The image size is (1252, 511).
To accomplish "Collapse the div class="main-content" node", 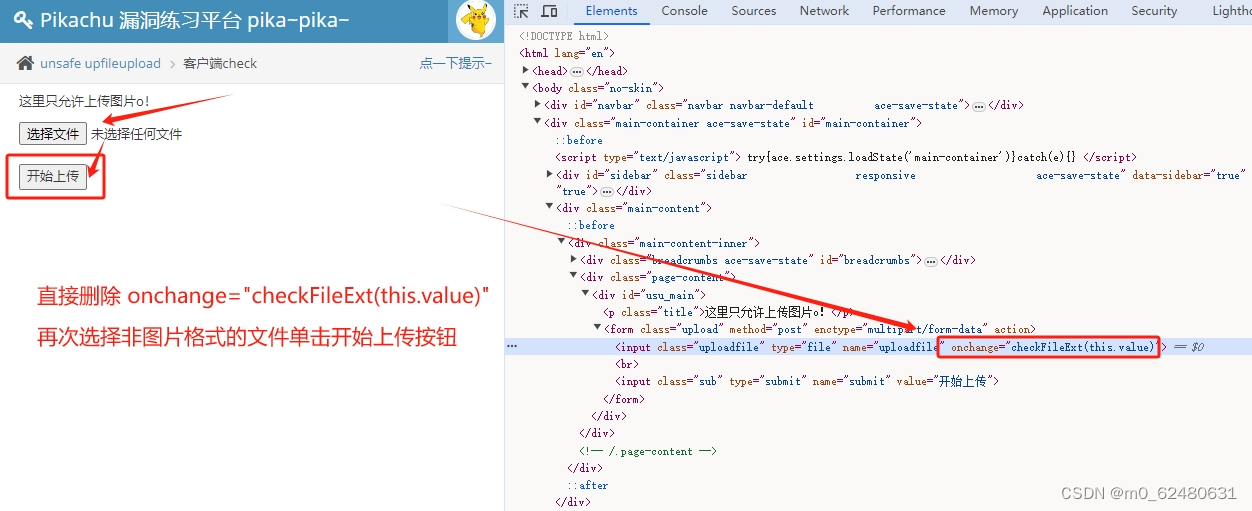I will click(550, 208).
